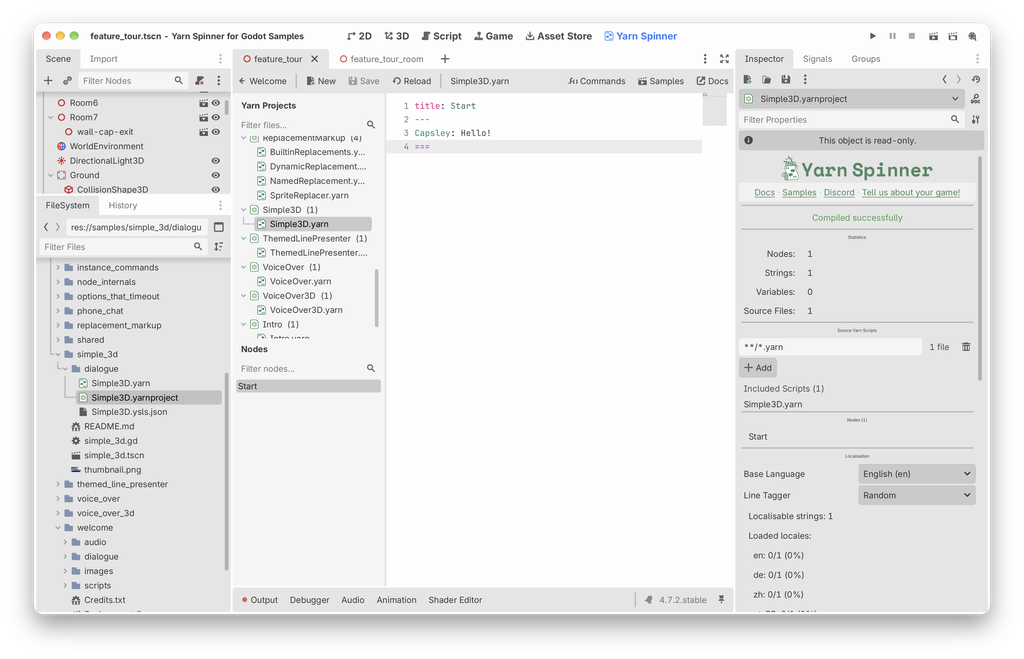Toggle visibility of Room6 node
This screenshot has width=1024, height=659.
click(216, 103)
